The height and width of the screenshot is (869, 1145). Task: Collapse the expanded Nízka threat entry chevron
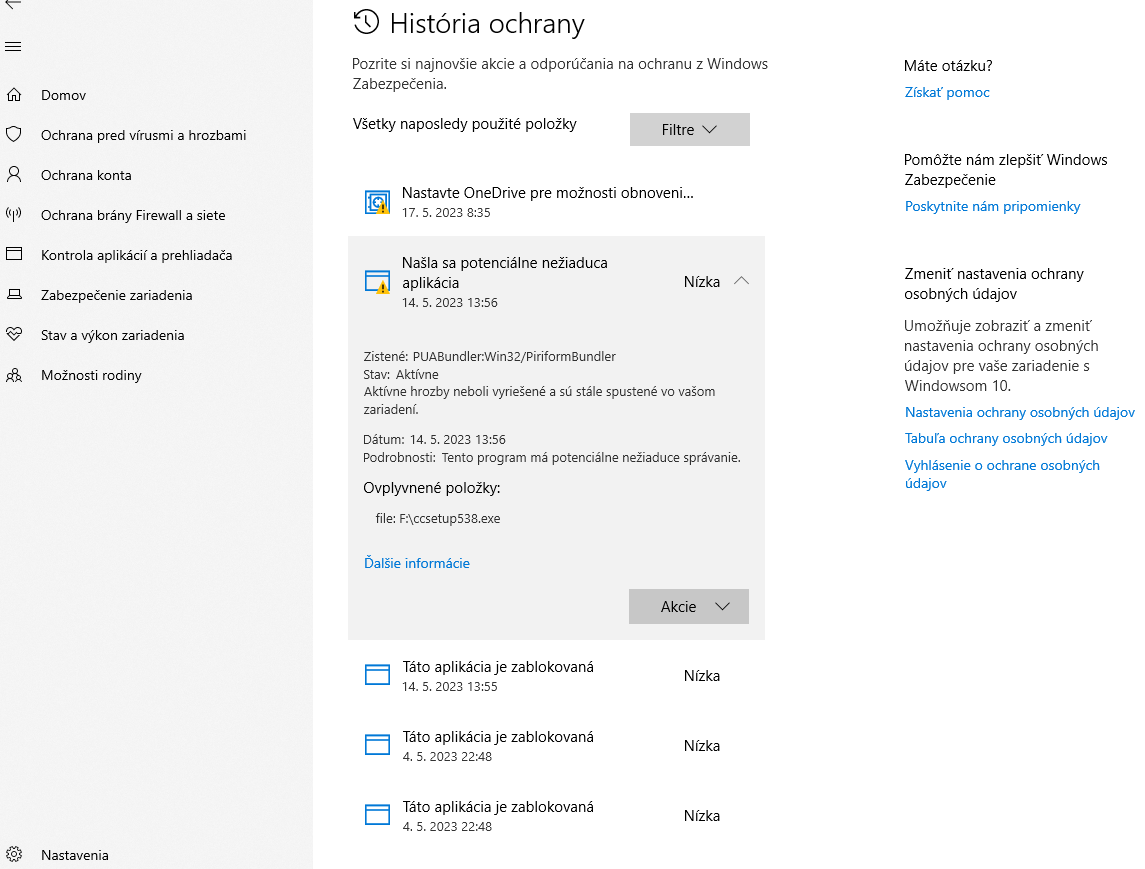[x=741, y=282]
